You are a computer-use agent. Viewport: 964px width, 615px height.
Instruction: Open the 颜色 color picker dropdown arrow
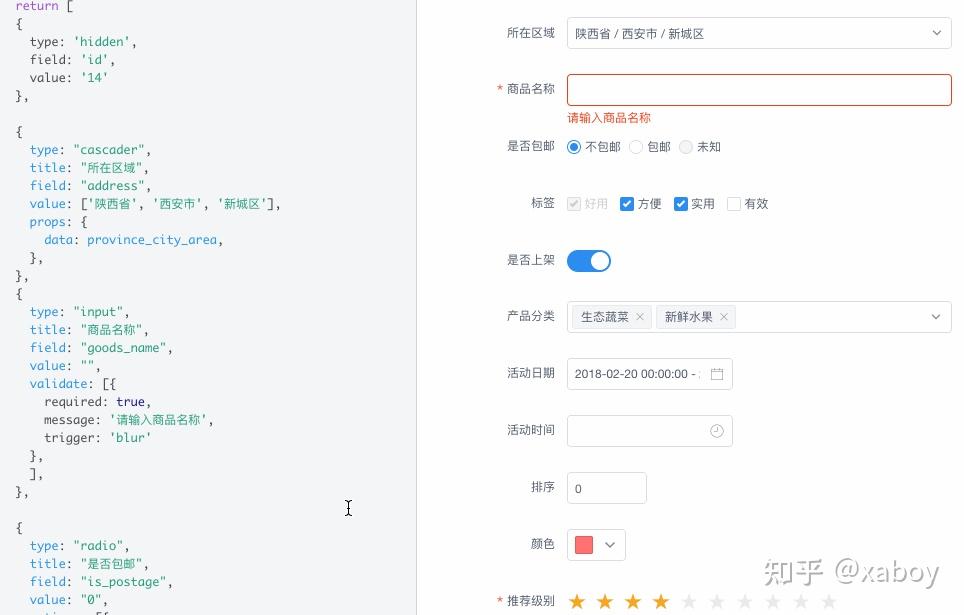[610, 545]
